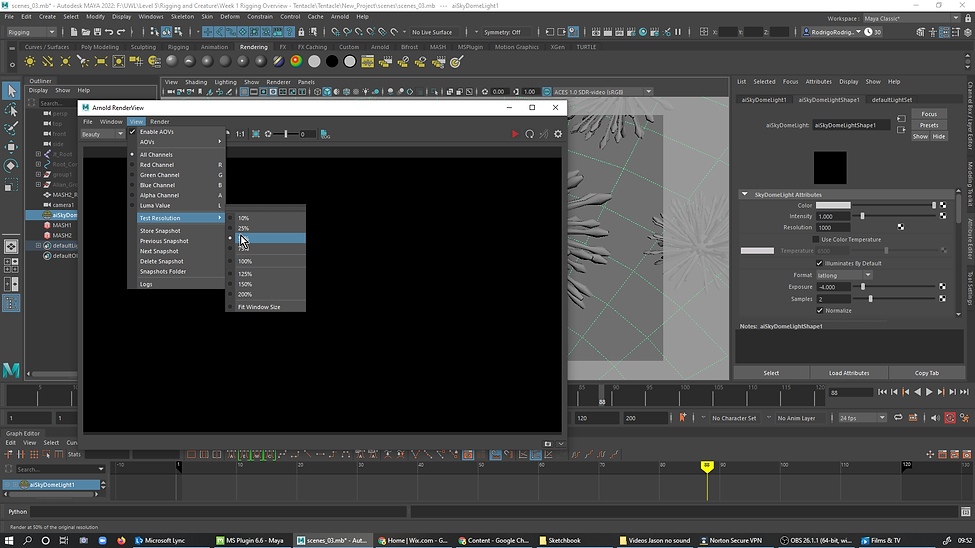975x548 pixels.
Task: Click the loop playback icon
Action: click(898, 418)
